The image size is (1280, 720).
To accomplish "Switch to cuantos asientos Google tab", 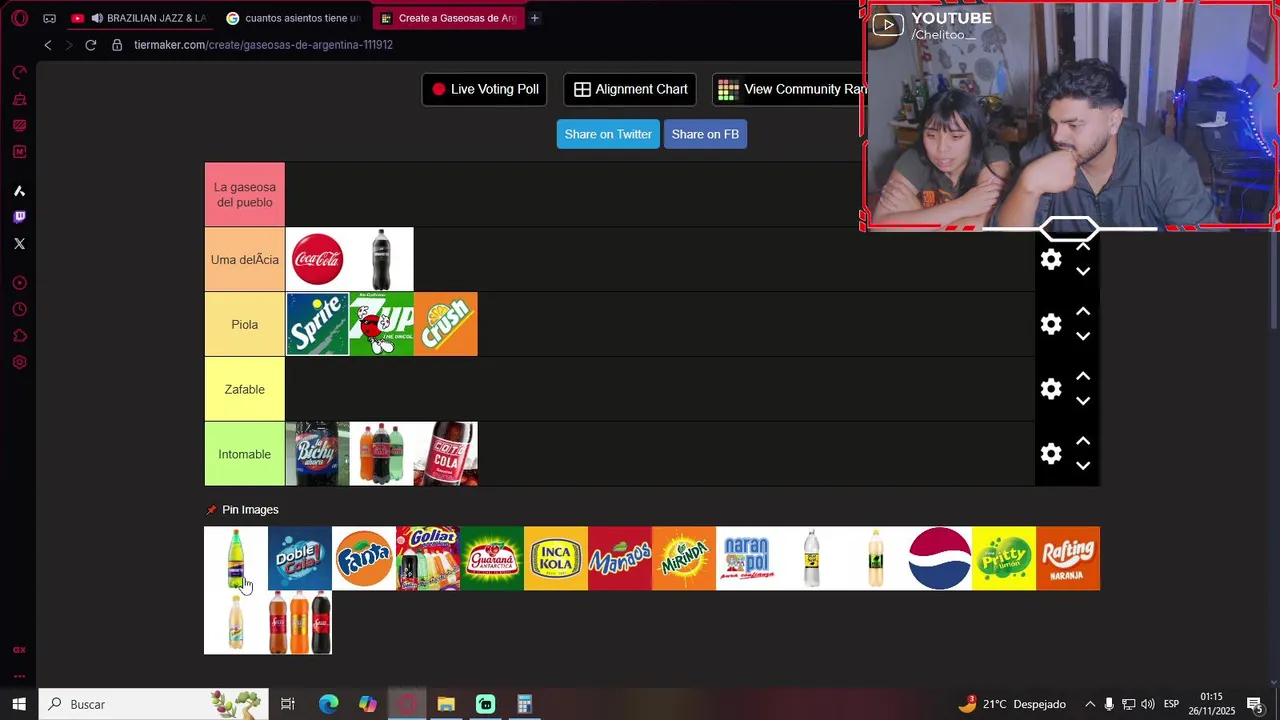I will 293,18.
